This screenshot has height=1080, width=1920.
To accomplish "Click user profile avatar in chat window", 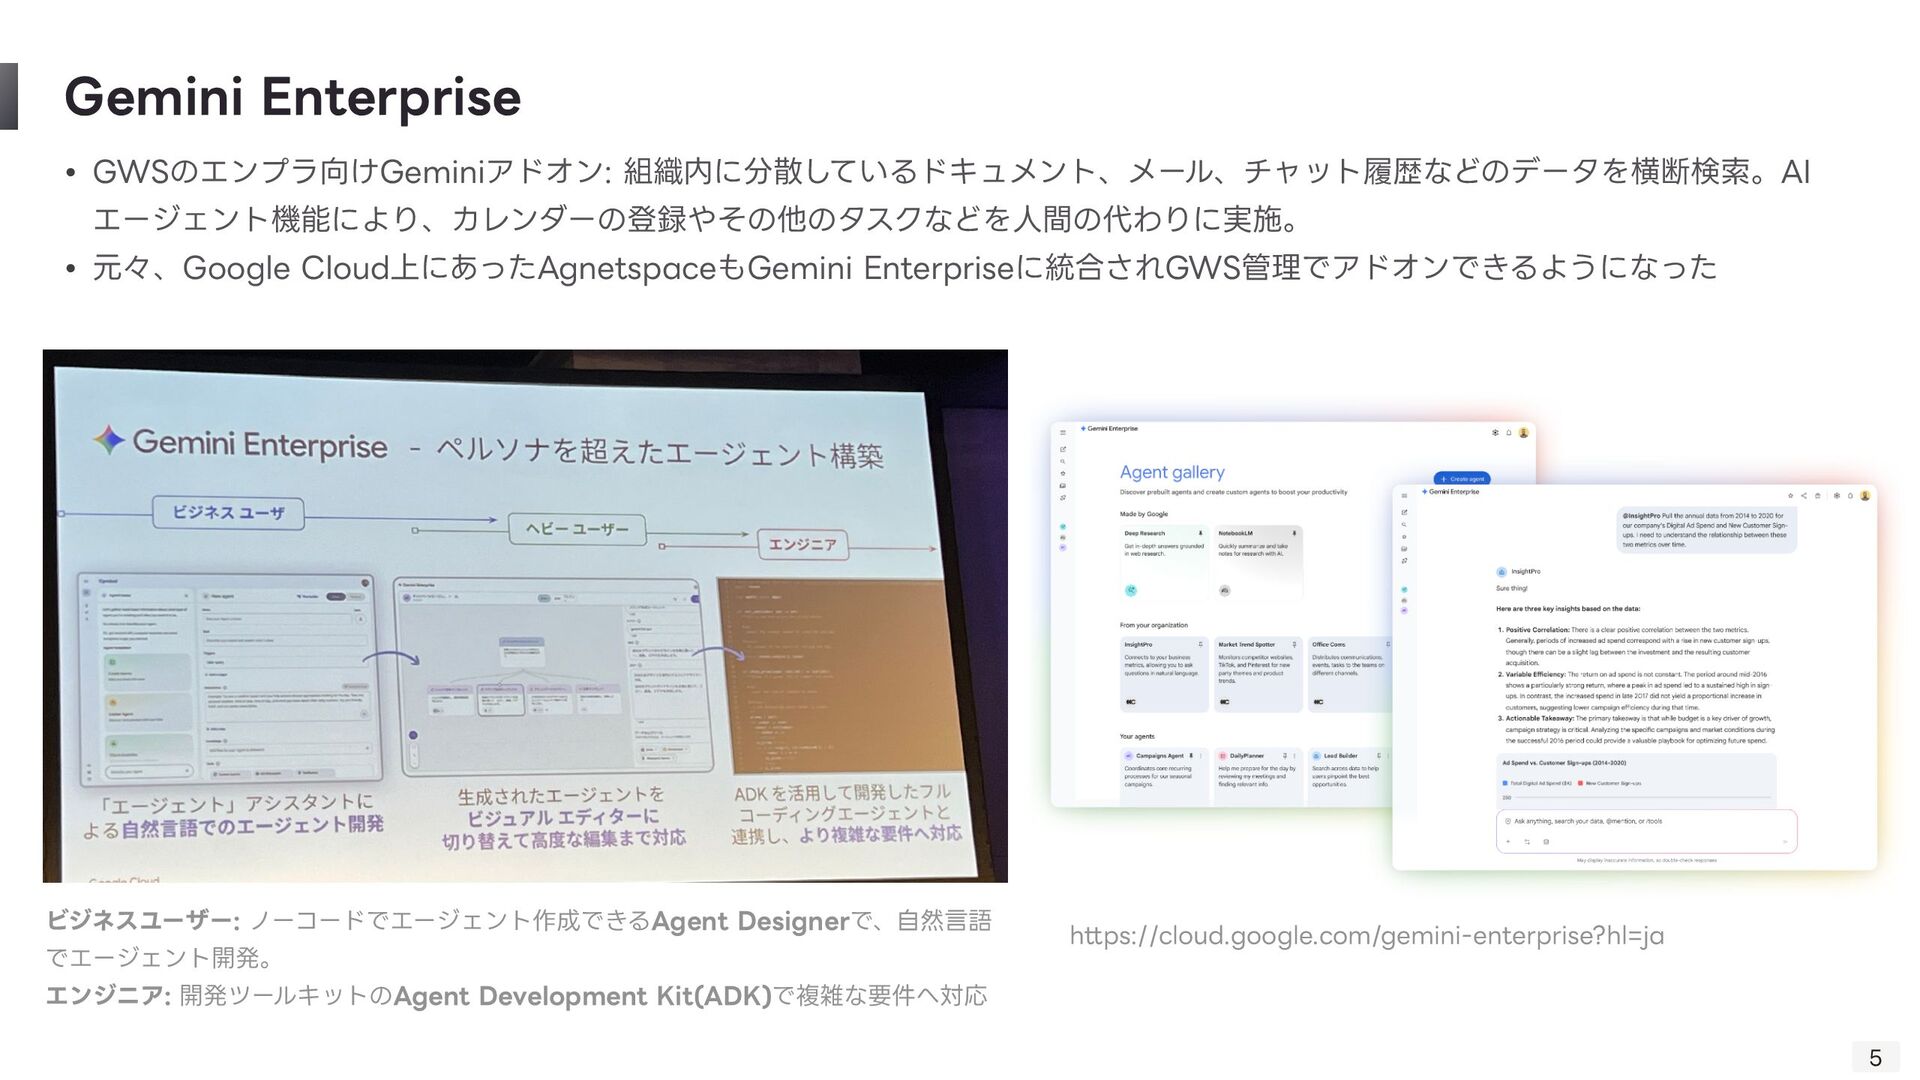I will click(x=1864, y=495).
